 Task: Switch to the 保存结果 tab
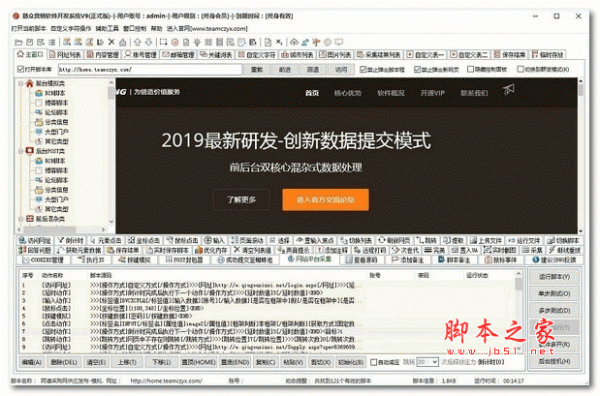point(510,55)
